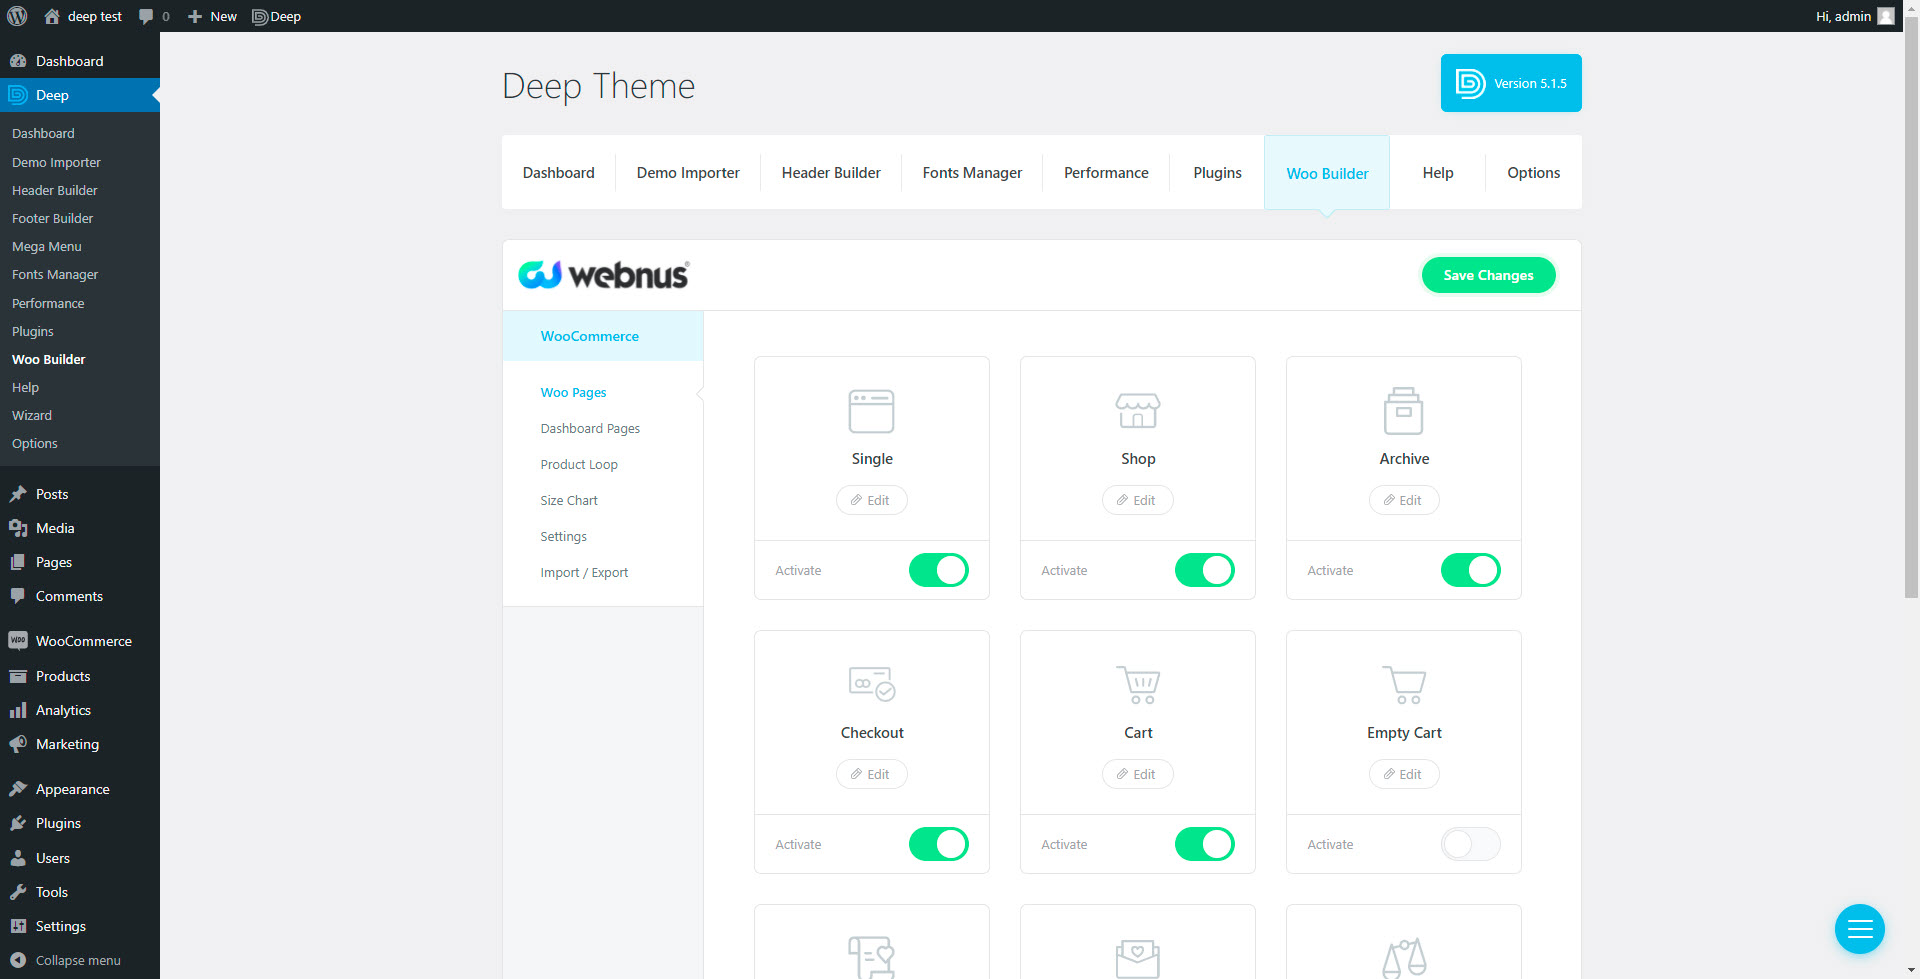
Task: Open the floating blue hamburger menu button
Action: (1860, 929)
